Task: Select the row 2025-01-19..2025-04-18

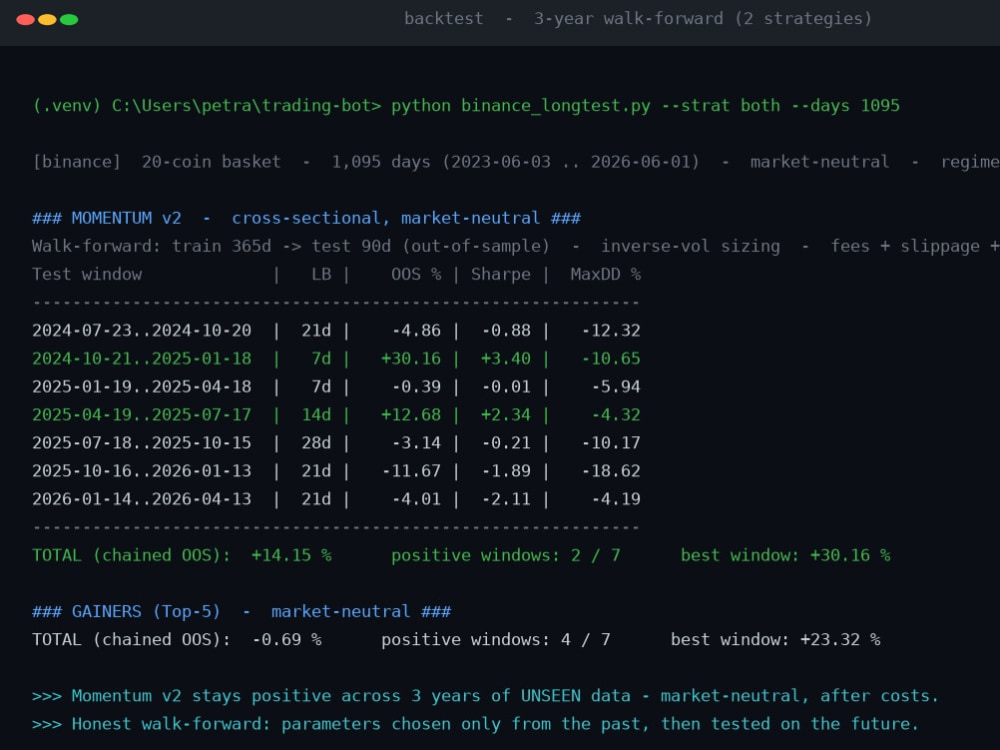Action: [336, 386]
